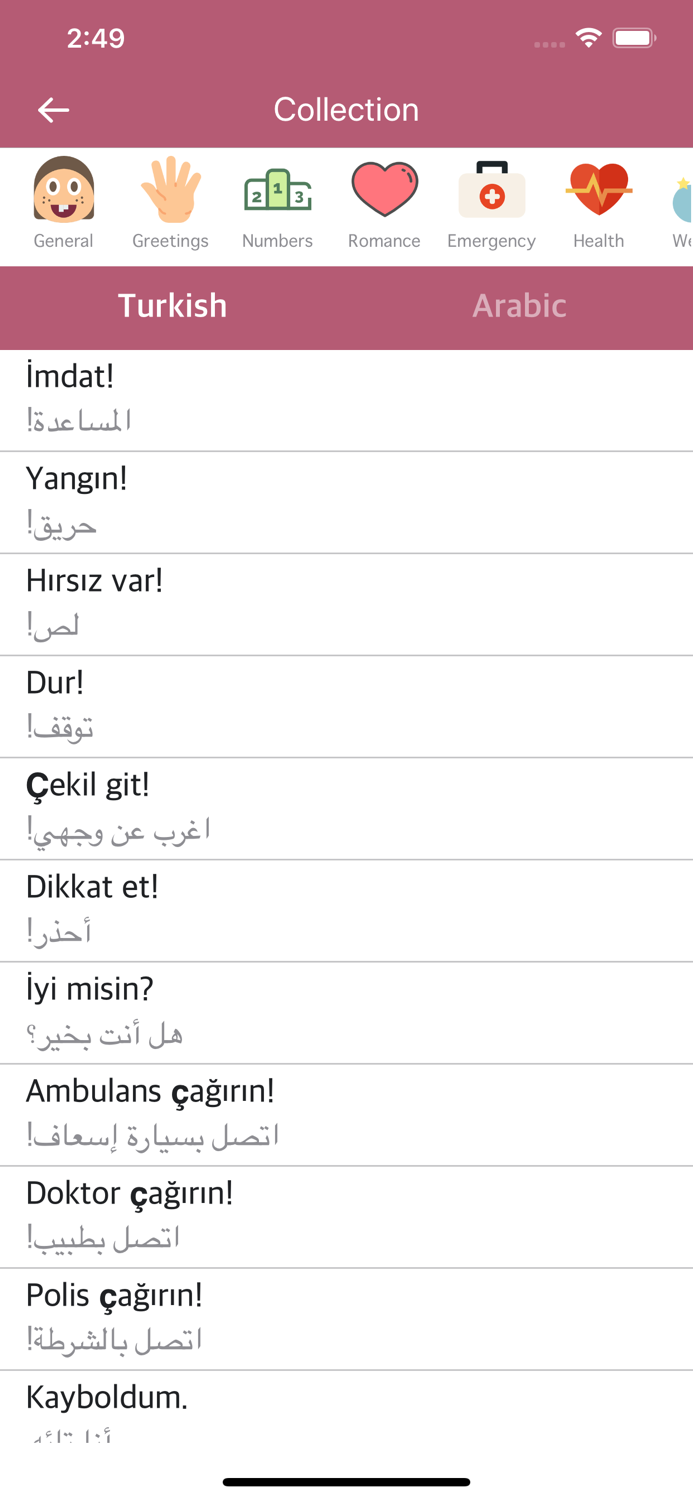Tap the Çekil git! phrase row
This screenshot has height=1500, width=693.
[346, 806]
